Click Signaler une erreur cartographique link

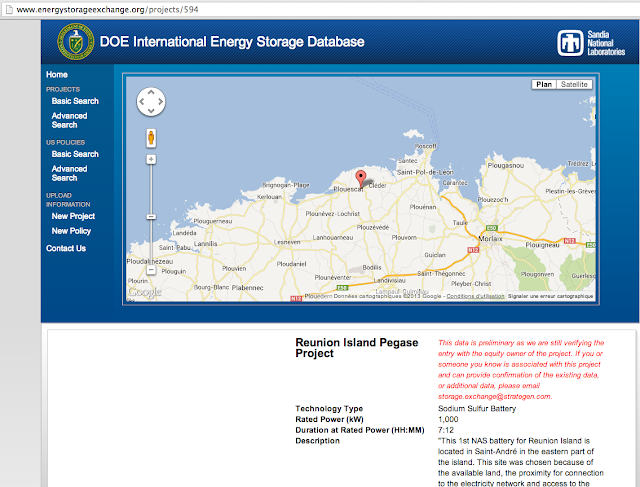coord(550,296)
